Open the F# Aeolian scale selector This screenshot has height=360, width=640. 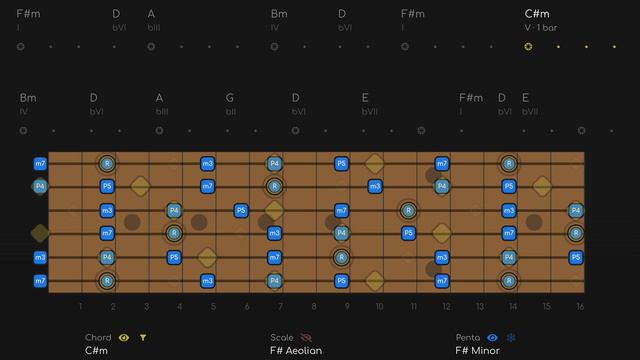pyautogui.click(x=296, y=351)
